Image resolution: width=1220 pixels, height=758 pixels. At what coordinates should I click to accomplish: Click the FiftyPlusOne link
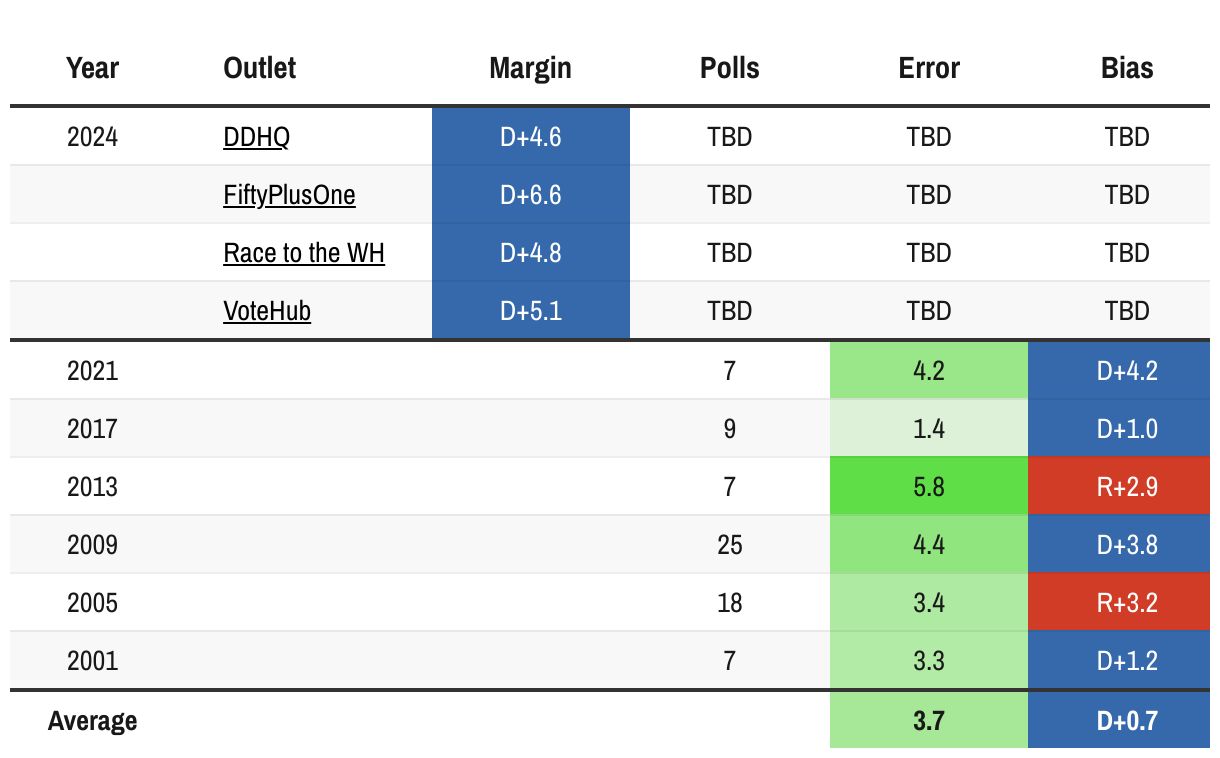click(289, 195)
